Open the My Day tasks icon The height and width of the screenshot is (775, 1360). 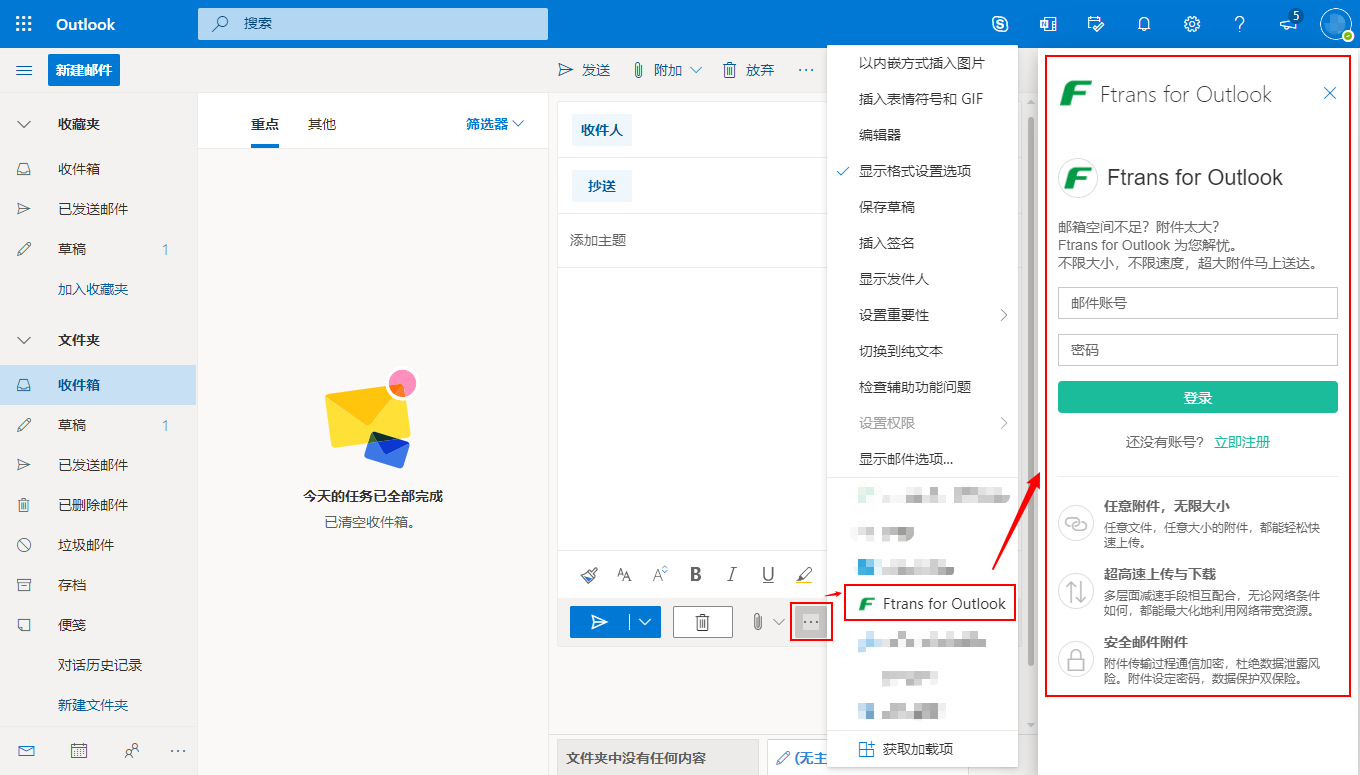click(x=1096, y=24)
